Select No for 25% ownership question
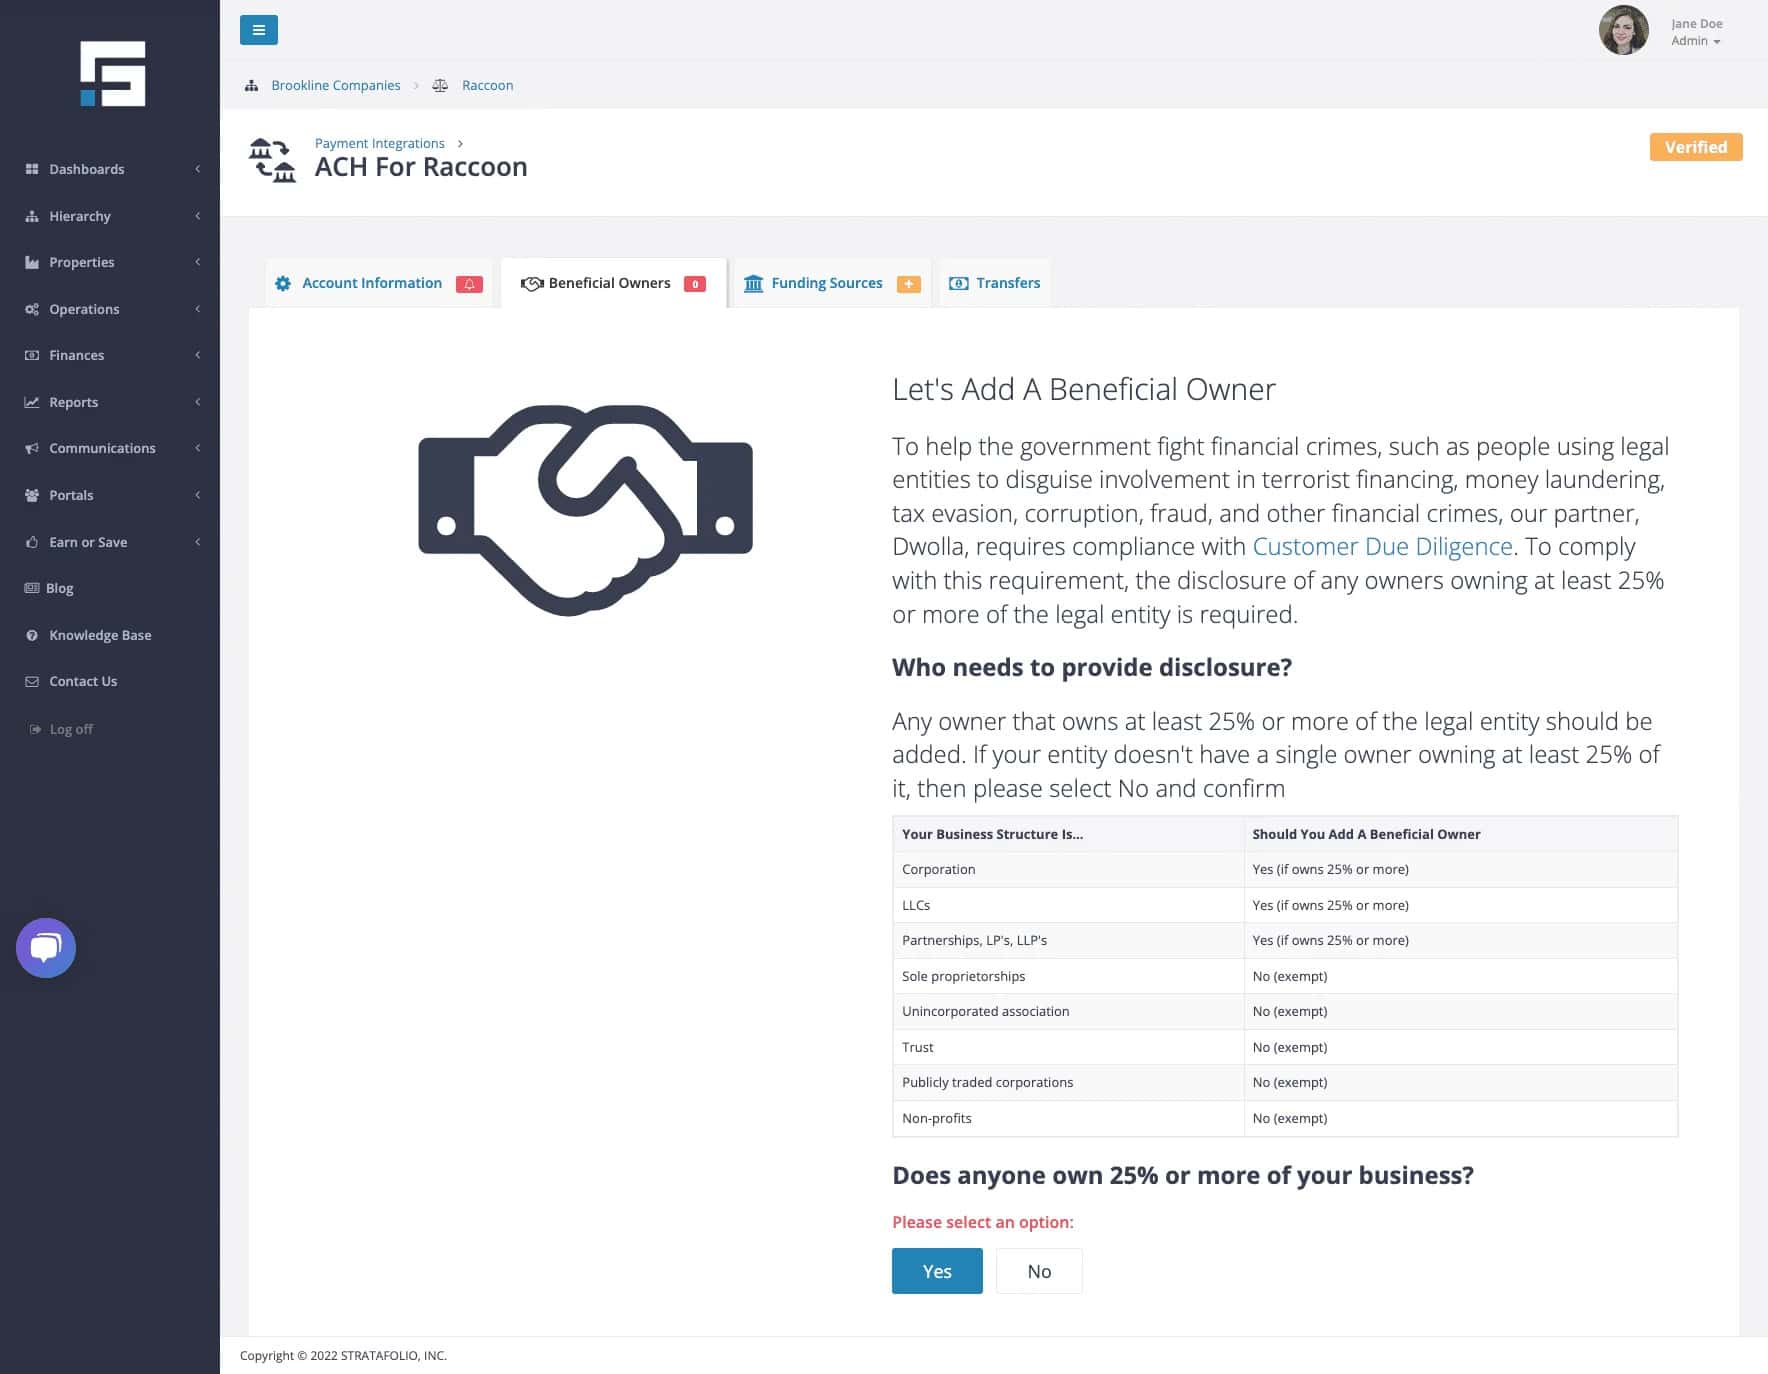Image resolution: width=1768 pixels, height=1374 pixels. click(x=1039, y=1271)
